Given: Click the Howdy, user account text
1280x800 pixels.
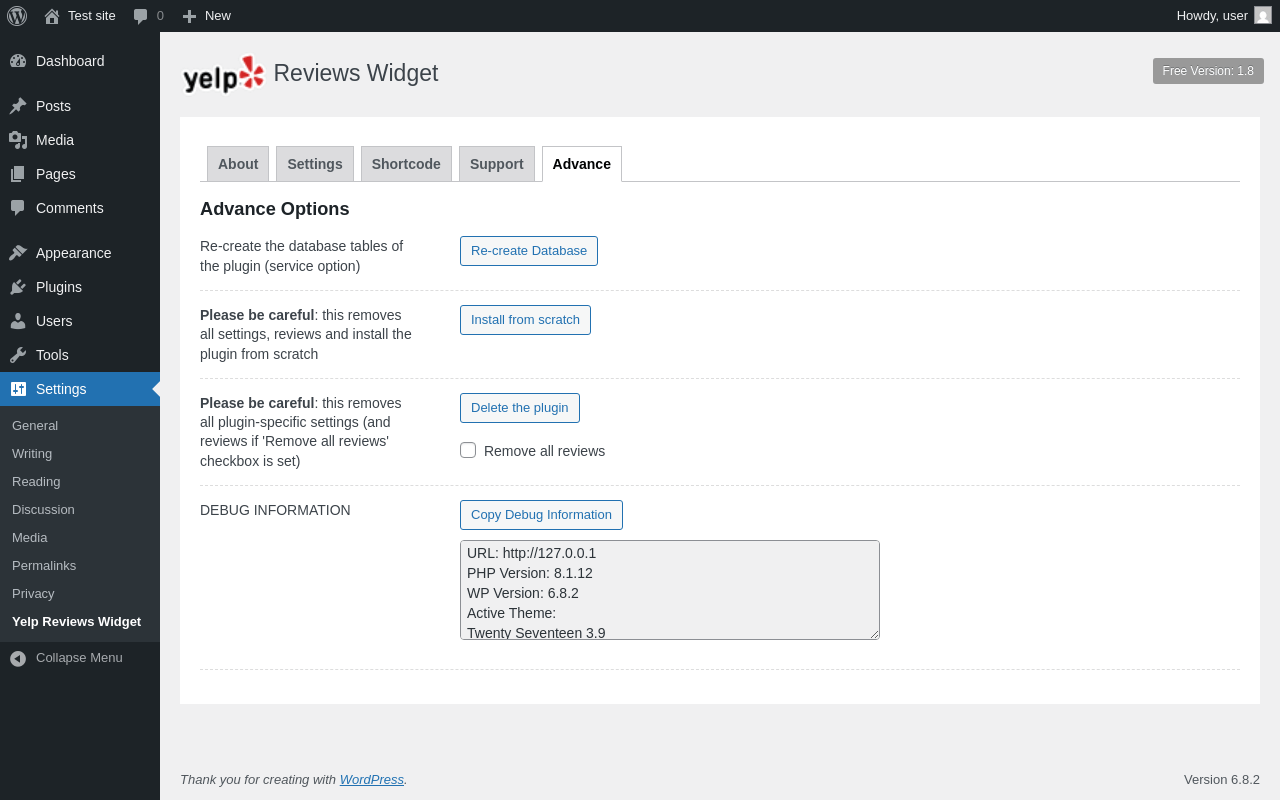Looking at the screenshot, I should tap(1212, 15).
